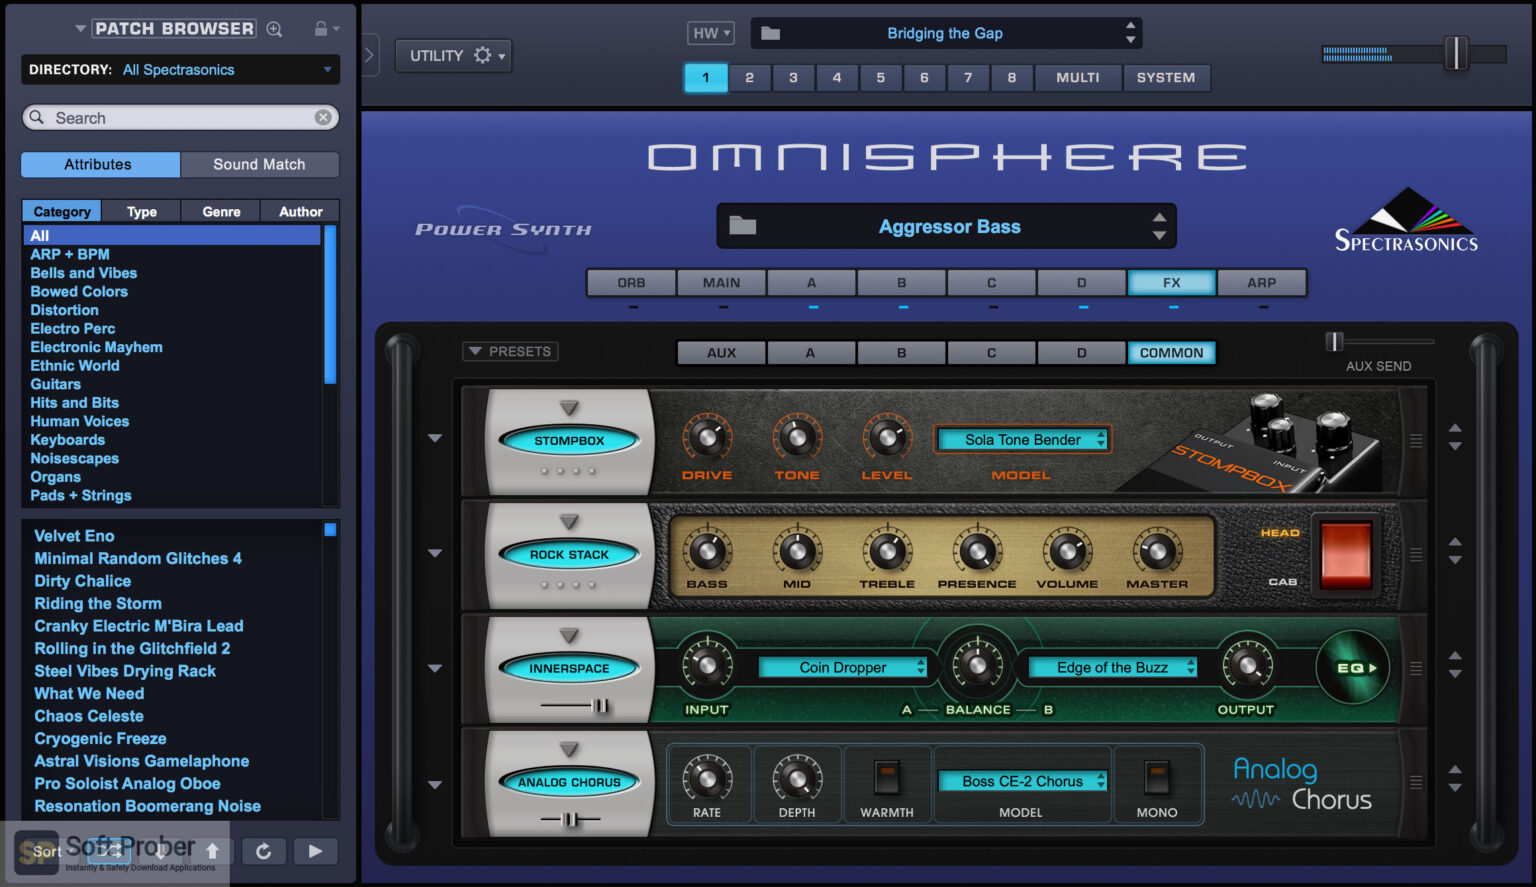
Task: Open the Sola Tone Bender model dropdown
Action: 1022,439
